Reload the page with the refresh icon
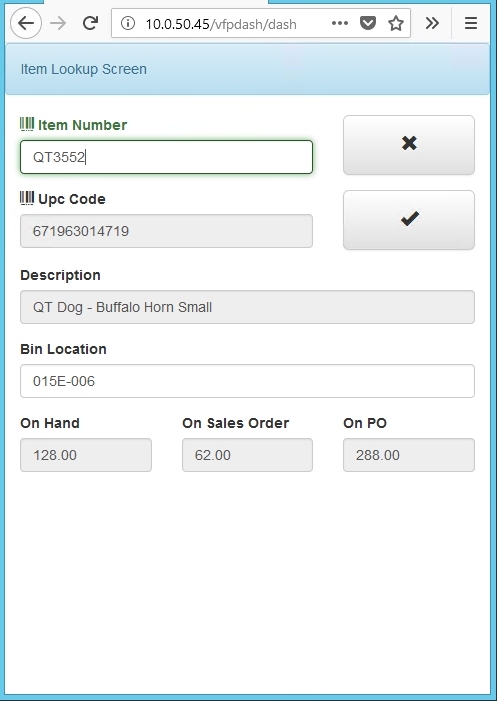The height and width of the screenshot is (701, 497). [x=91, y=23]
